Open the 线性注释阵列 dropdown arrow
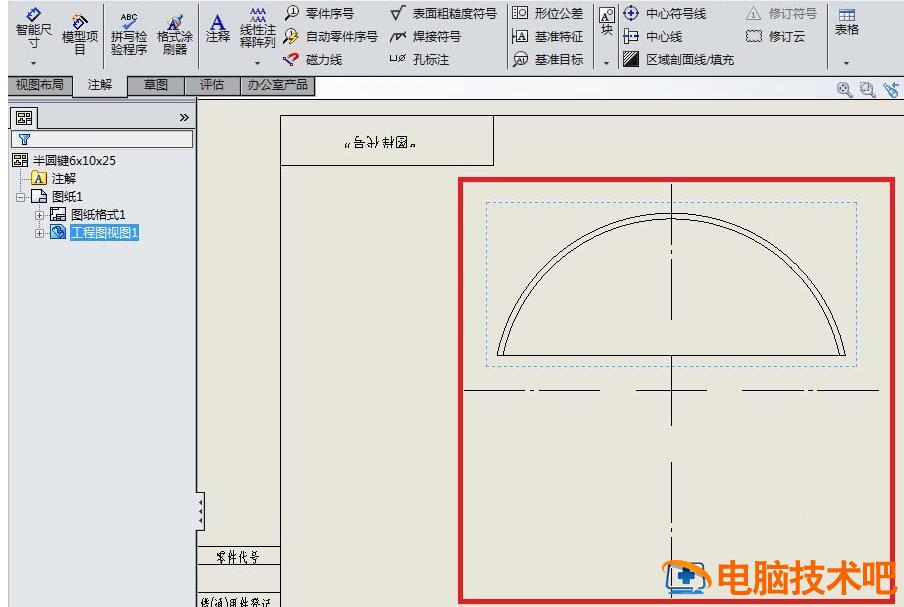The width and height of the screenshot is (904, 607). 257,63
